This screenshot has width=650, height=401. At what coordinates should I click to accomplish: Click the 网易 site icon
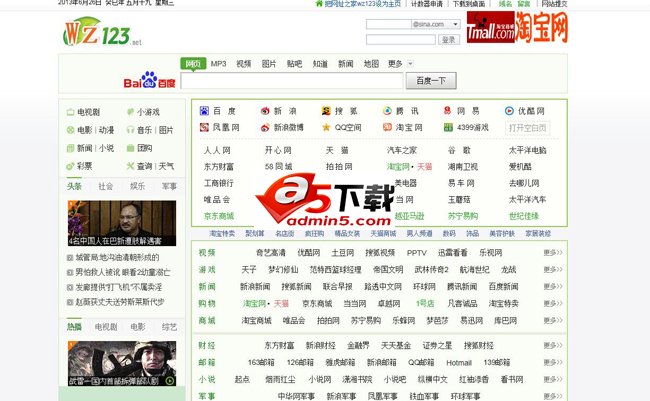pyautogui.click(x=448, y=111)
